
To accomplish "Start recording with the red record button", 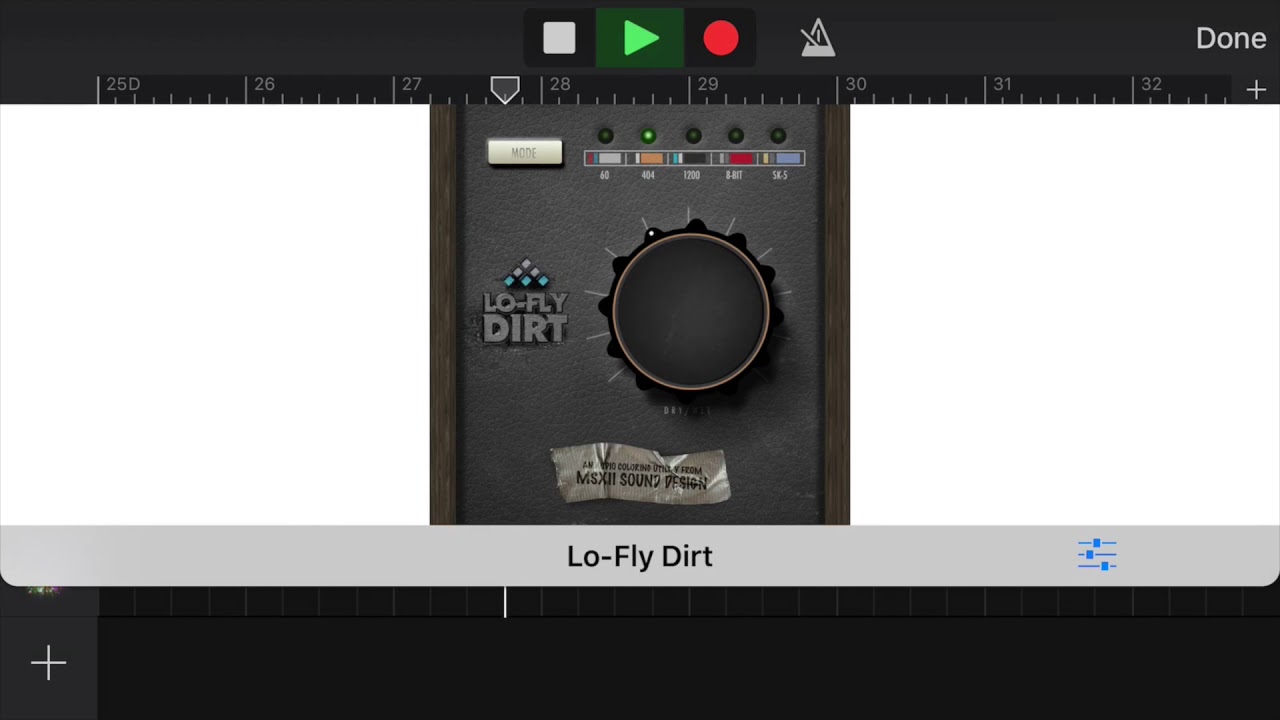I will point(721,38).
